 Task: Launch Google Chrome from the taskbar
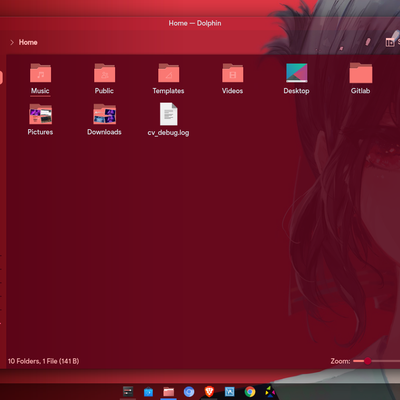coord(250,392)
